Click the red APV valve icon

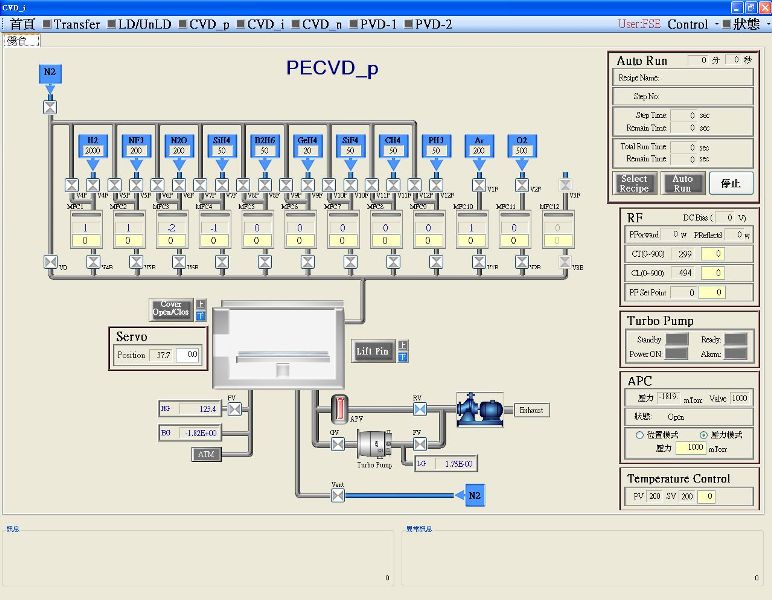tap(338, 409)
